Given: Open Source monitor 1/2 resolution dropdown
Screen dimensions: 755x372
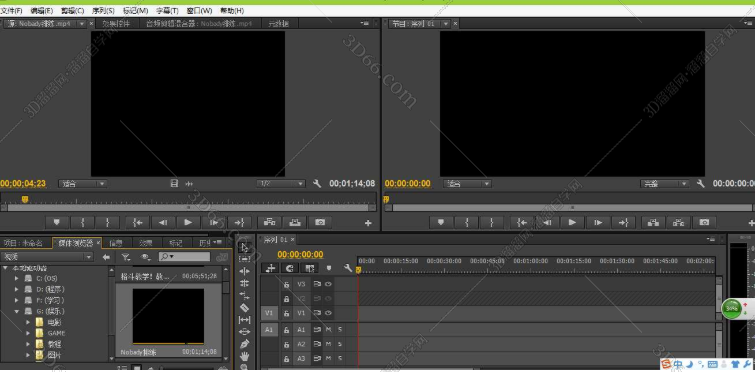Looking at the screenshot, I should point(281,183).
